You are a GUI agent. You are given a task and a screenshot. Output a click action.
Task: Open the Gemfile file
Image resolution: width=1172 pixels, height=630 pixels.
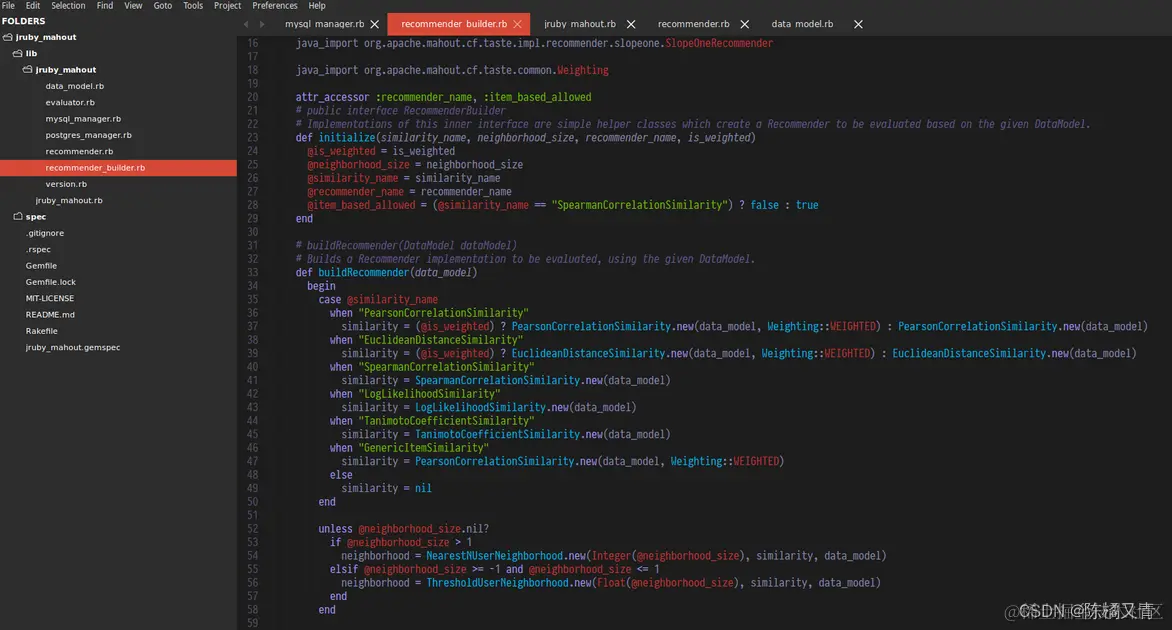41,266
